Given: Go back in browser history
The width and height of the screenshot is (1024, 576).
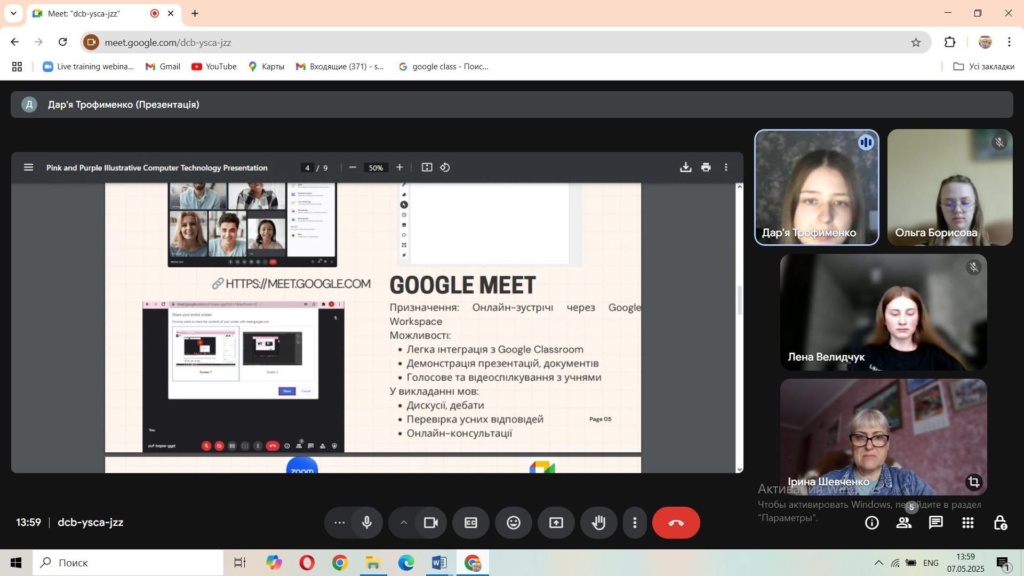Looking at the screenshot, I should click(14, 42).
